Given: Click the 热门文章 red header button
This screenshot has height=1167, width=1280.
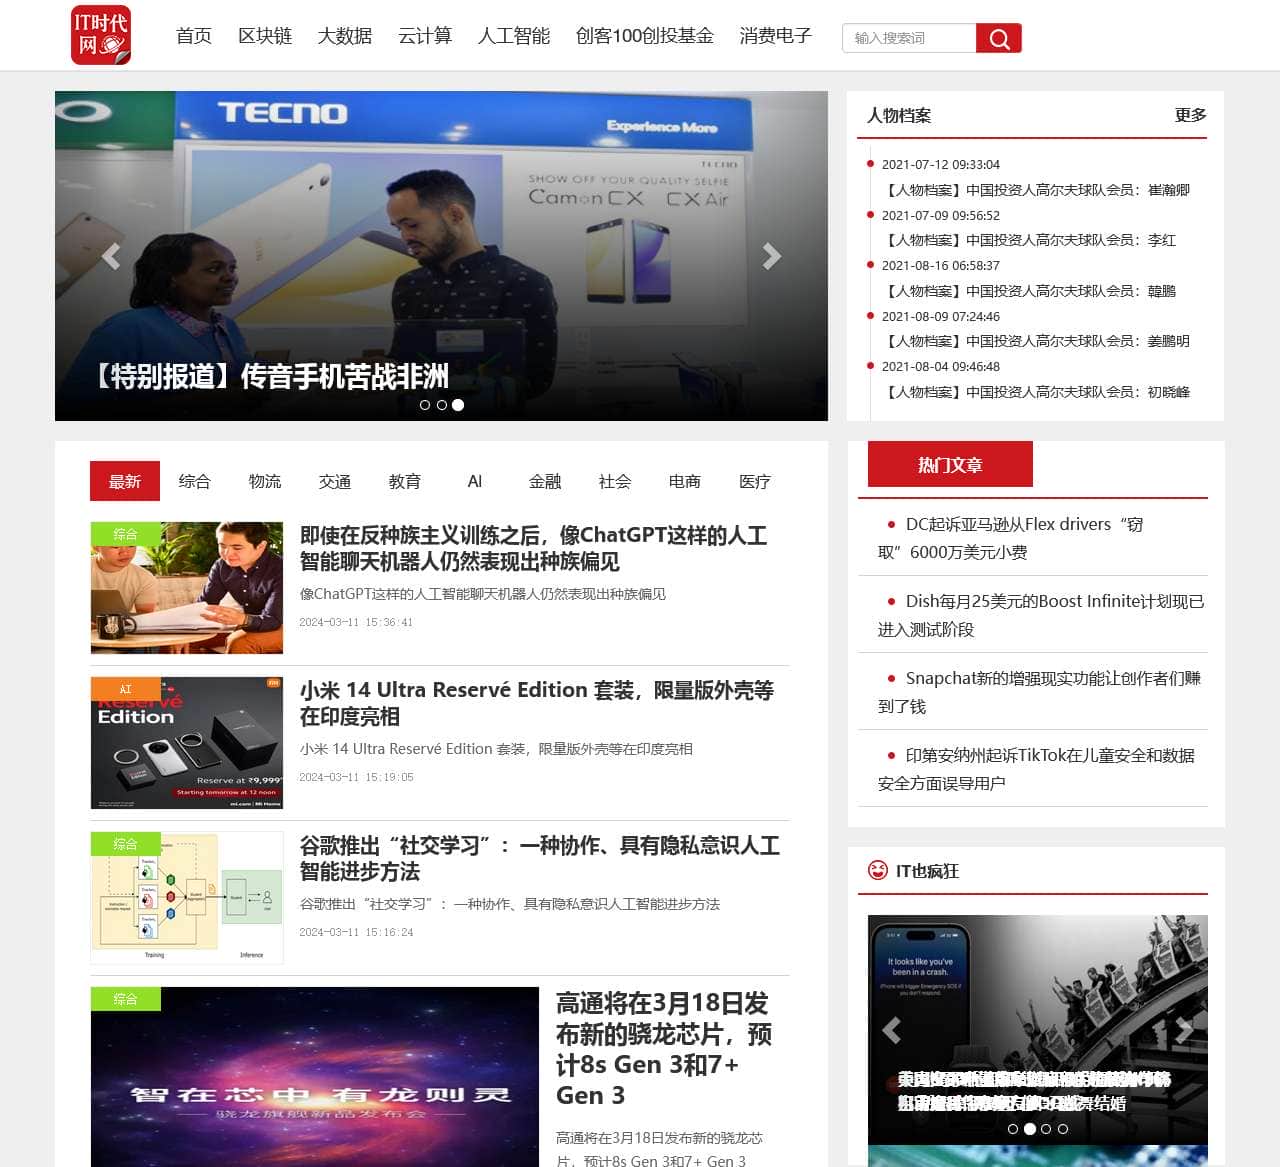Looking at the screenshot, I should pyautogui.click(x=950, y=465).
